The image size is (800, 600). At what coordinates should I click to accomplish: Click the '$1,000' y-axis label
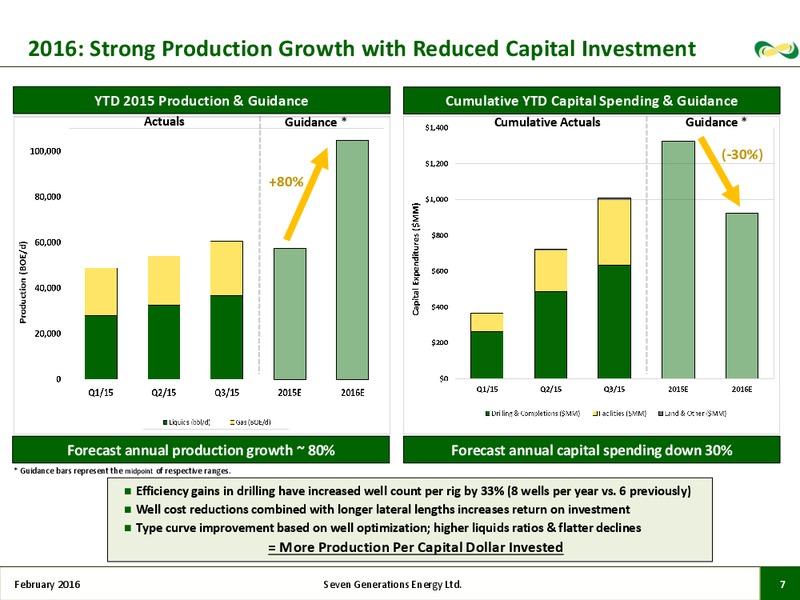point(437,199)
